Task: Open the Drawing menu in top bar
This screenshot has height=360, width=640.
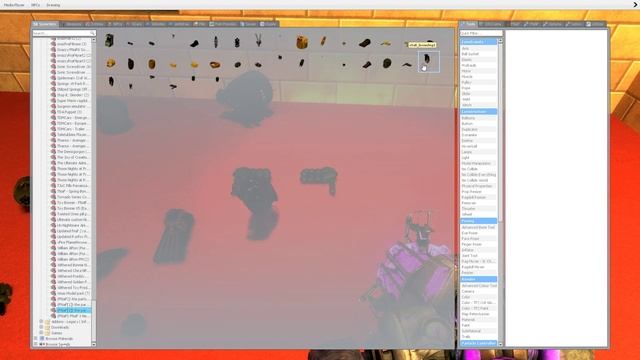Action: [x=53, y=5]
